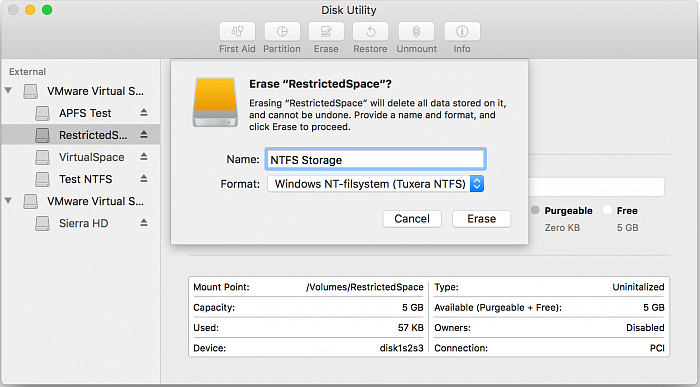Screen dimensions: 700x387
Task: Select the first VMware Virtual S... disk
Action: 96,91
